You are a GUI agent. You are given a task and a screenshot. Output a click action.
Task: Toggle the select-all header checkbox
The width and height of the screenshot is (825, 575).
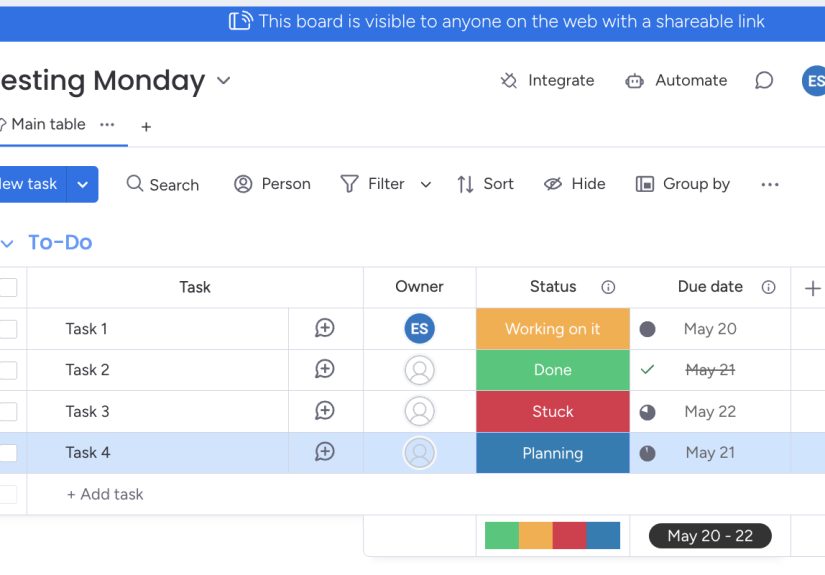pos(8,287)
